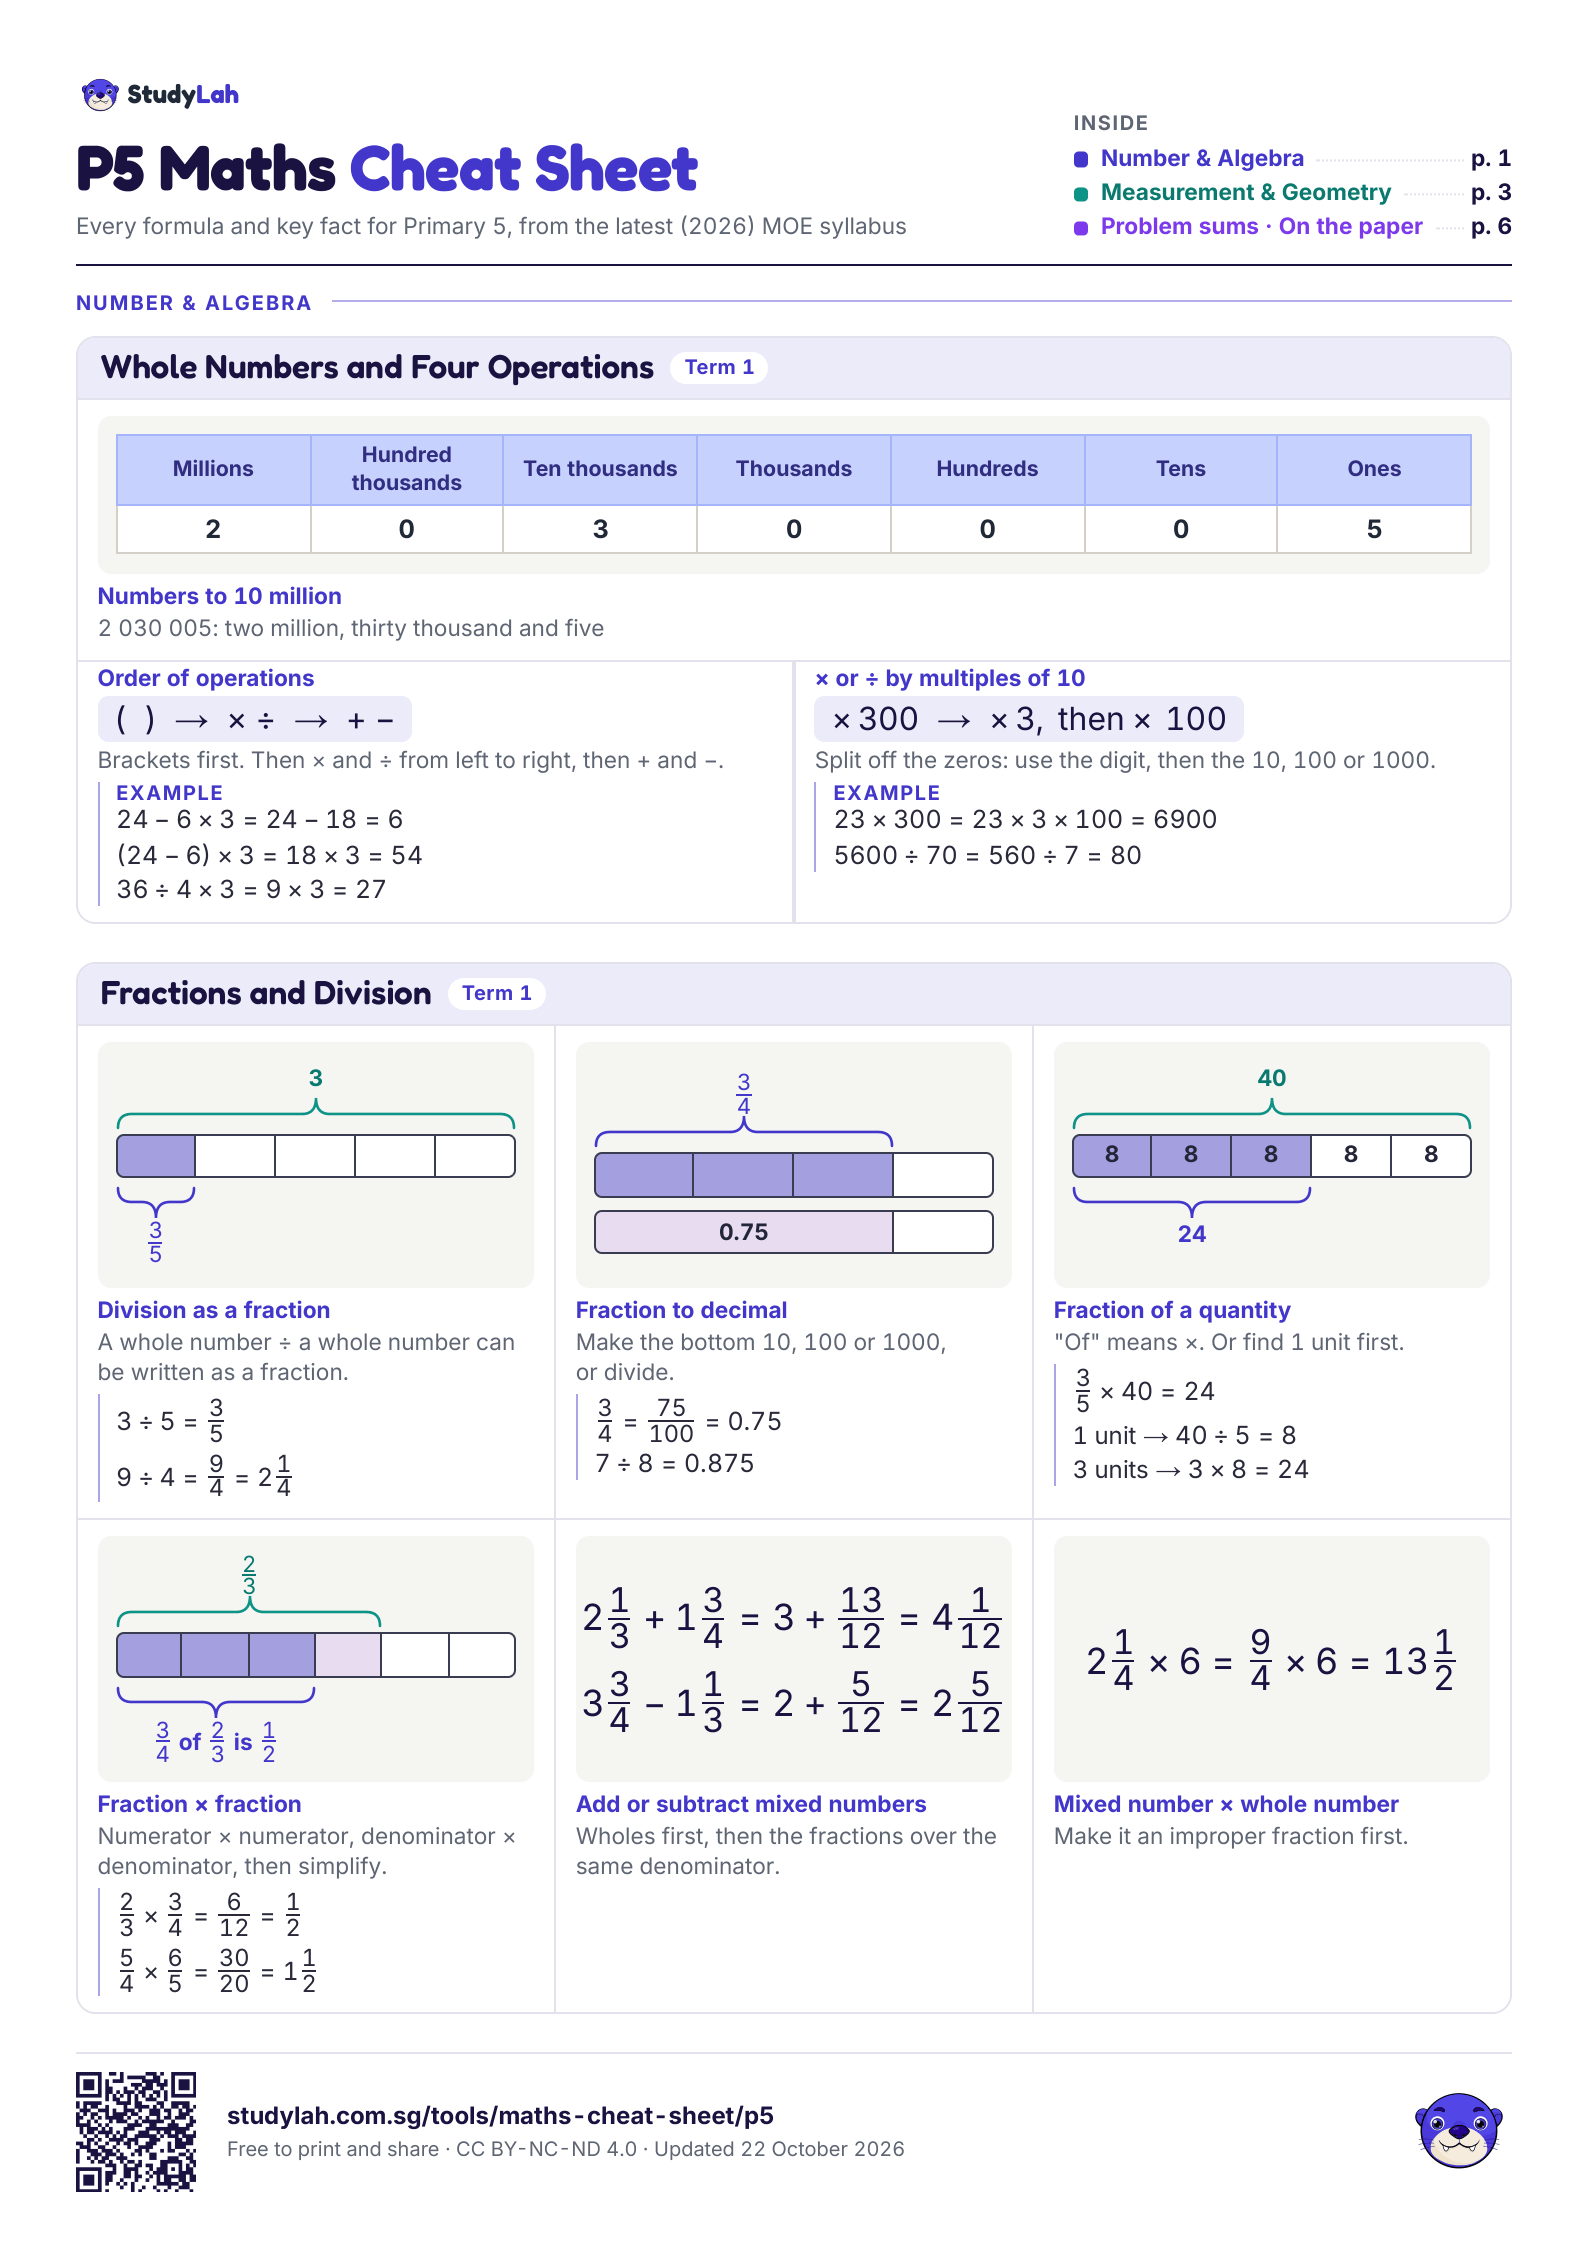The height and width of the screenshot is (2246, 1587).
Task: Click the 3 units → 3 × 8 = 24 line
Action: [1191, 1470]
